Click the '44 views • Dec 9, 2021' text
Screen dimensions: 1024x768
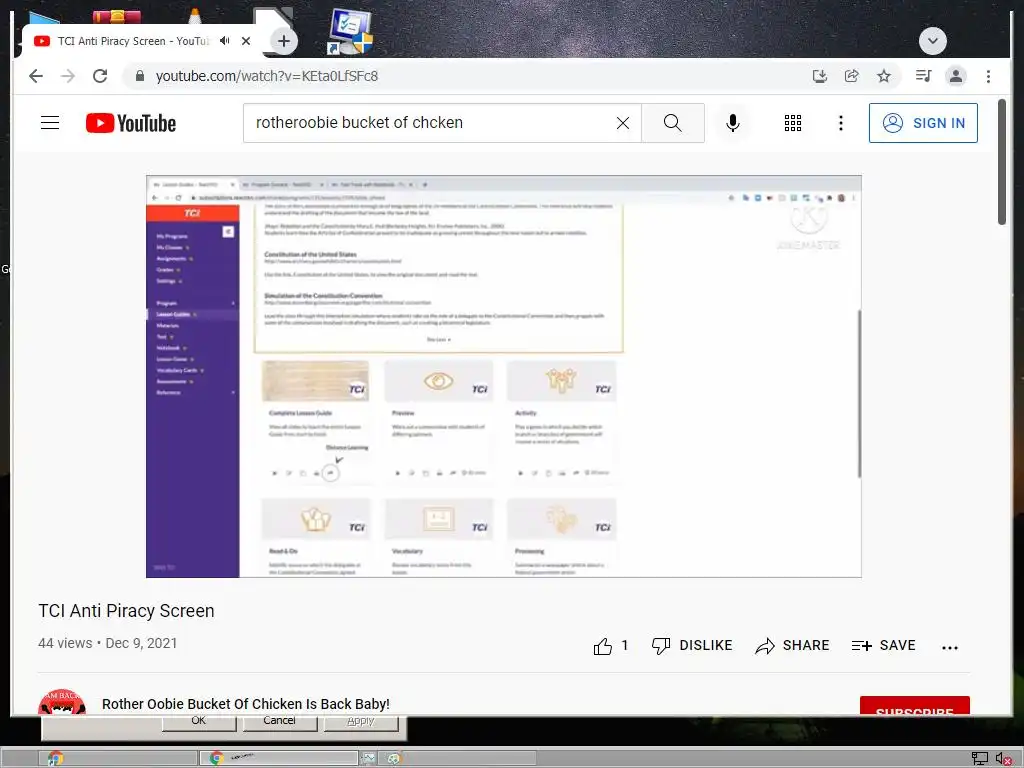pos(108,643)
